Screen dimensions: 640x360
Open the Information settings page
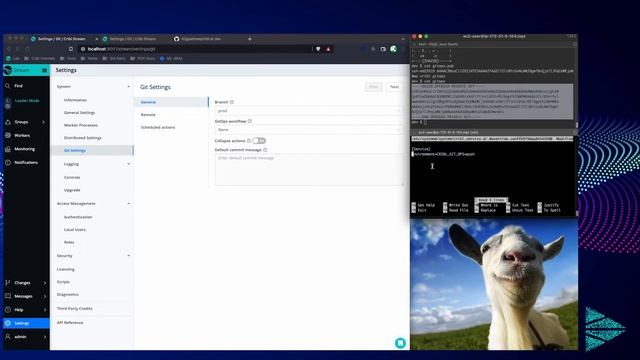(75, 100)
